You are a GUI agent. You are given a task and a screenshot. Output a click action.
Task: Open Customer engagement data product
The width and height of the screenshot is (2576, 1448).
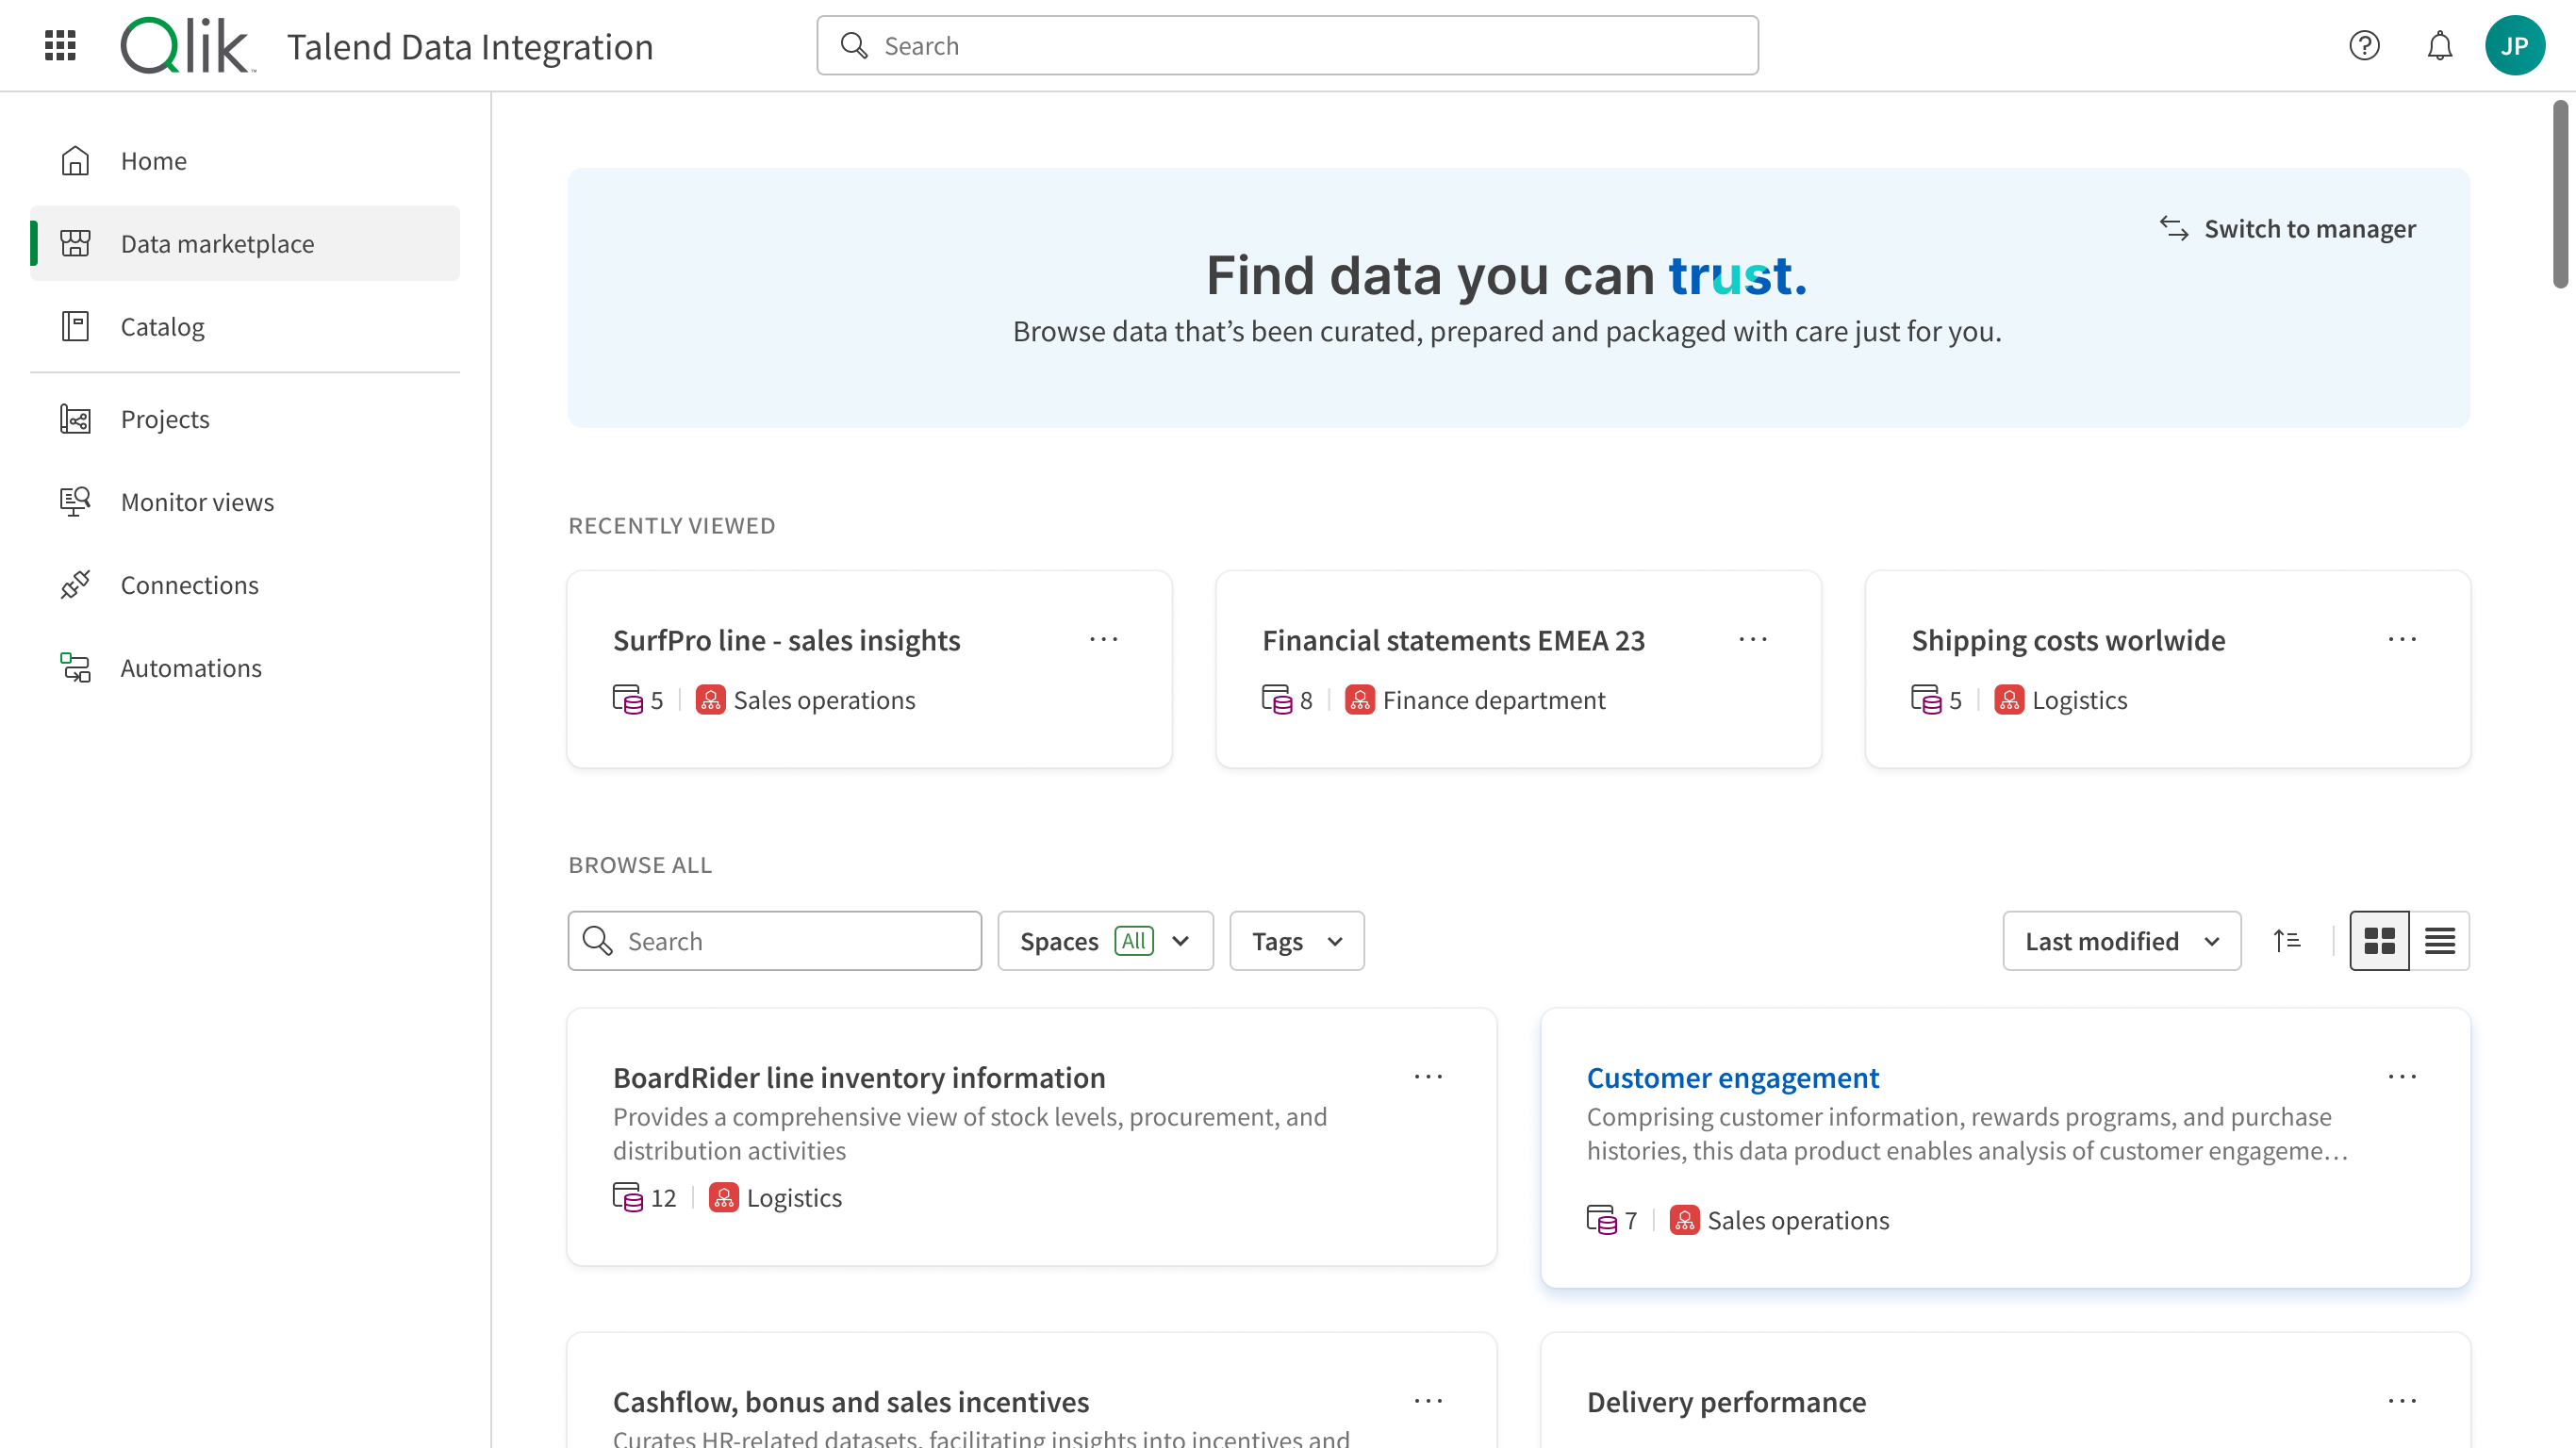[1732, 1077]
